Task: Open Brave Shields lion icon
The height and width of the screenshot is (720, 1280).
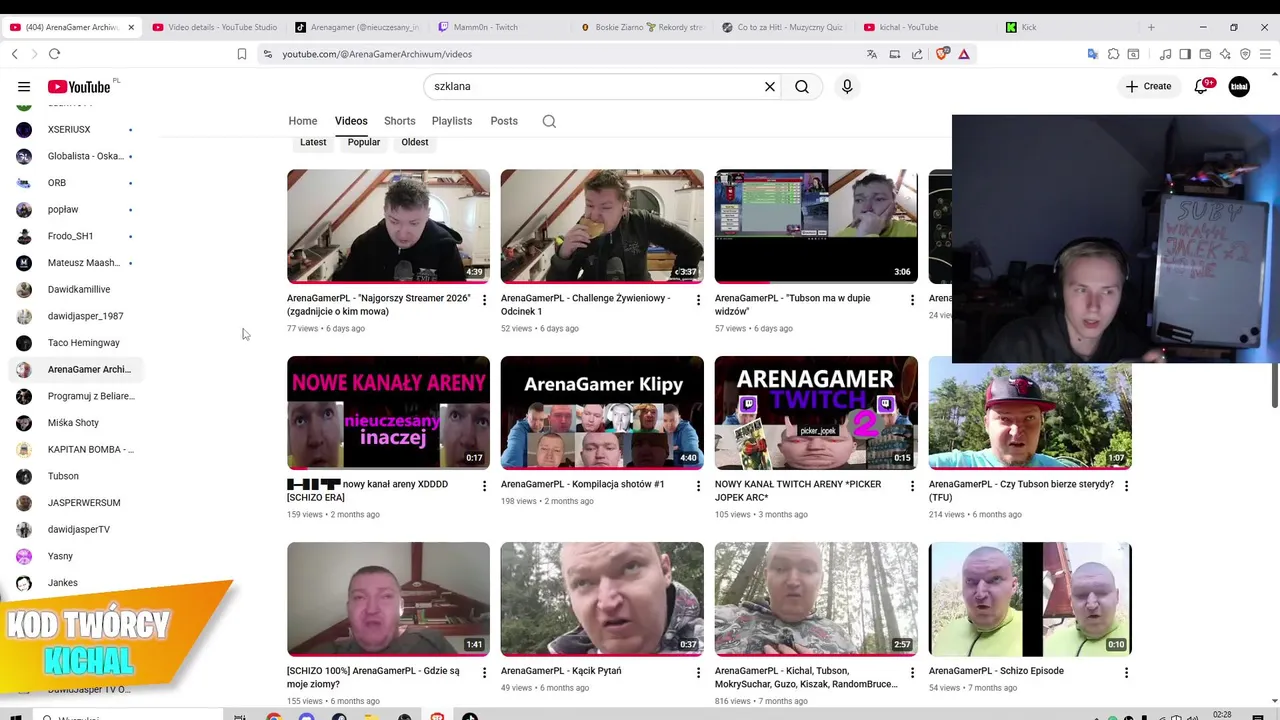Action: pyautogui.click(x=941, y=54)
